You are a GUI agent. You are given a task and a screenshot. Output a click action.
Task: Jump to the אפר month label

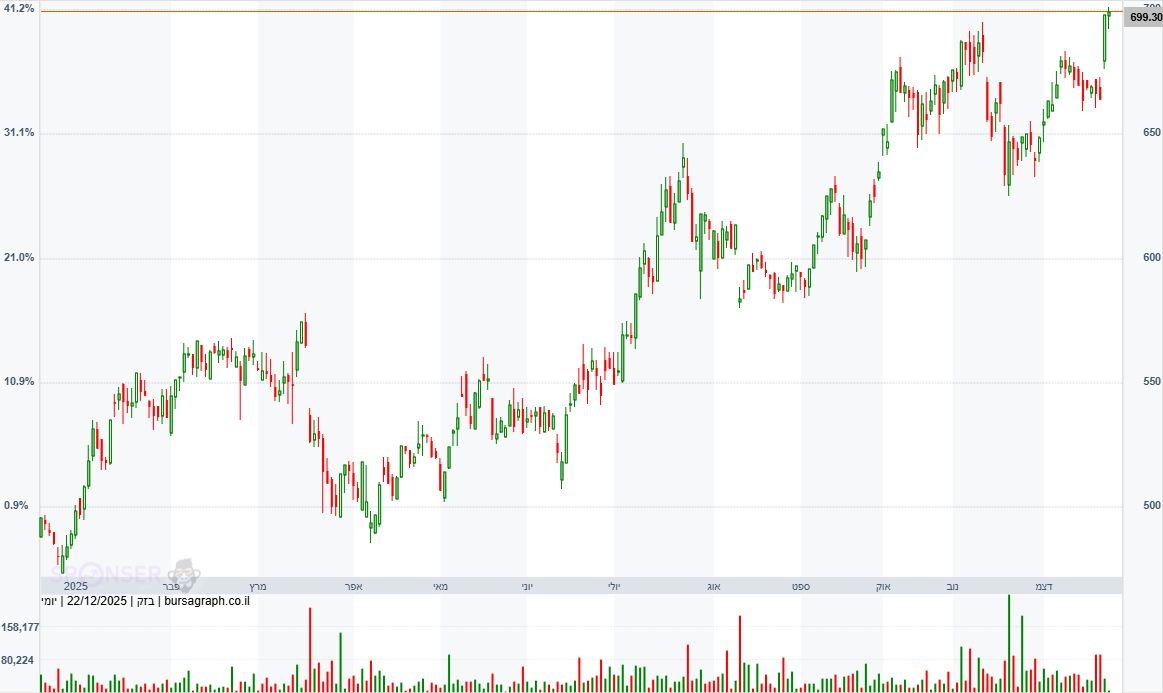pos(353,586)
